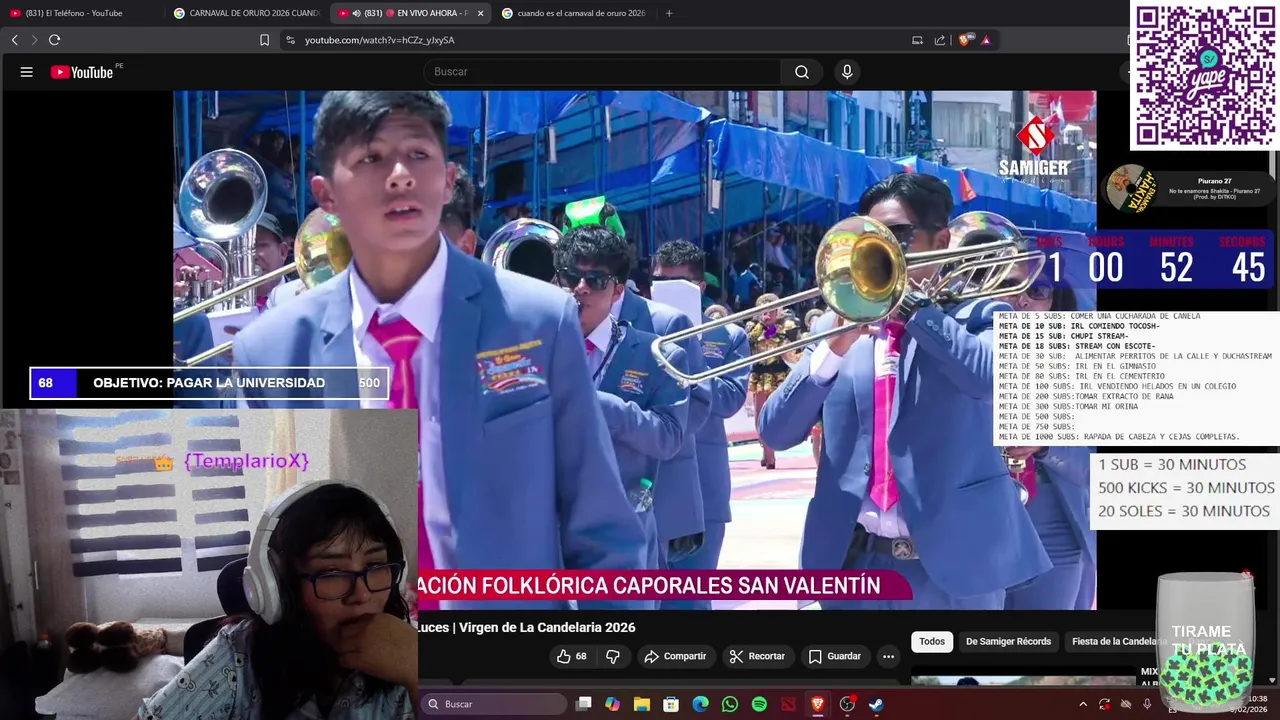Expand the system tray hidden icons chevron

tap(1082, 704)
